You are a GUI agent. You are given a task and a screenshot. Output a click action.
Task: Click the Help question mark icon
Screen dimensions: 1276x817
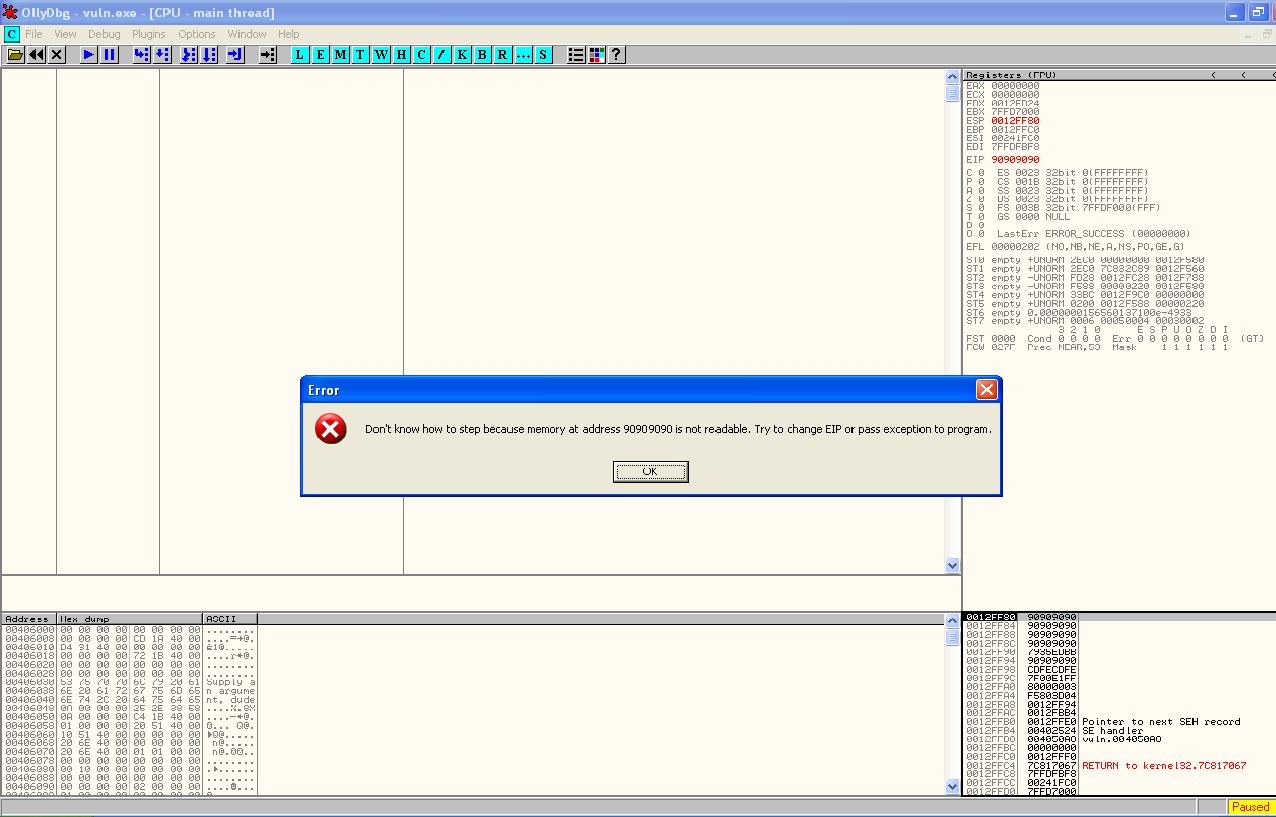coord(616,55)
